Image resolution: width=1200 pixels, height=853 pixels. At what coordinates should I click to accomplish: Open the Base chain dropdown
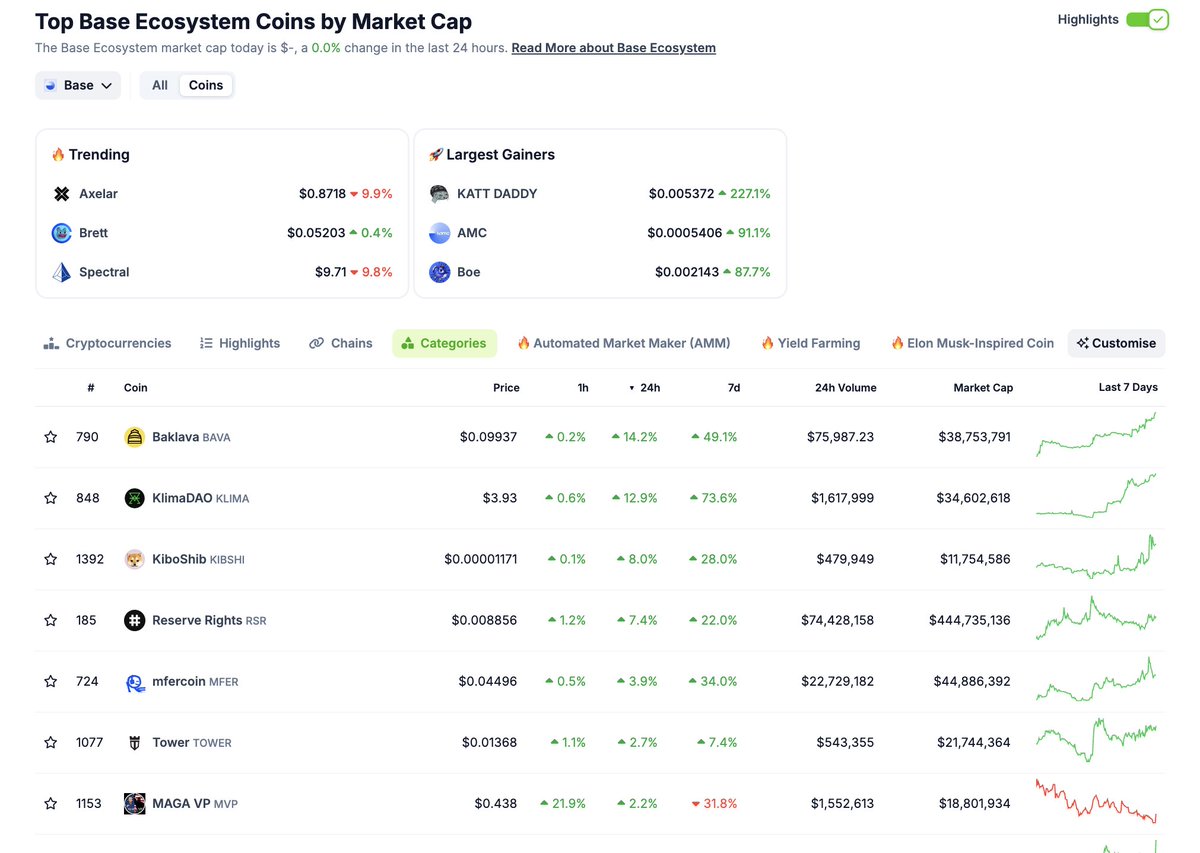coord(78,85)
